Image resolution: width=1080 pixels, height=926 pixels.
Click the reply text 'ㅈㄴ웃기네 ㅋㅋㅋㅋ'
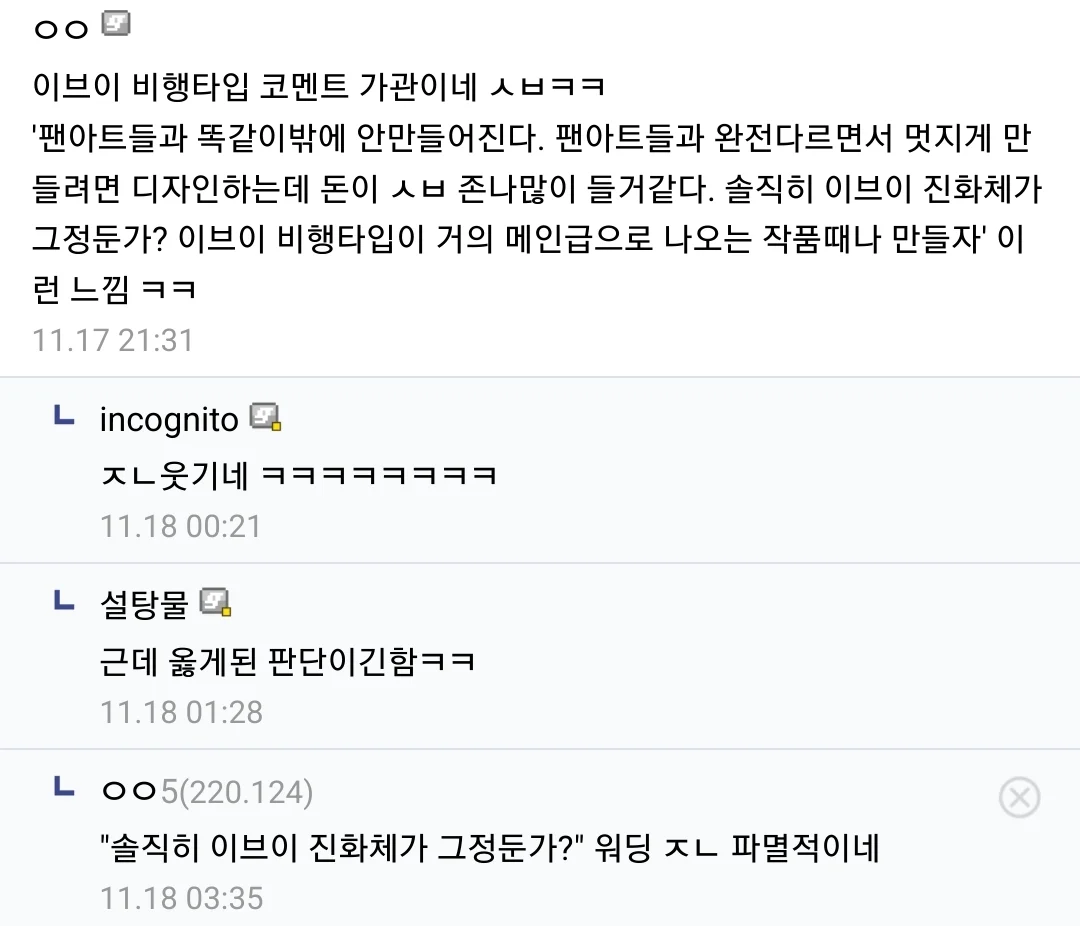click(299, 474)
